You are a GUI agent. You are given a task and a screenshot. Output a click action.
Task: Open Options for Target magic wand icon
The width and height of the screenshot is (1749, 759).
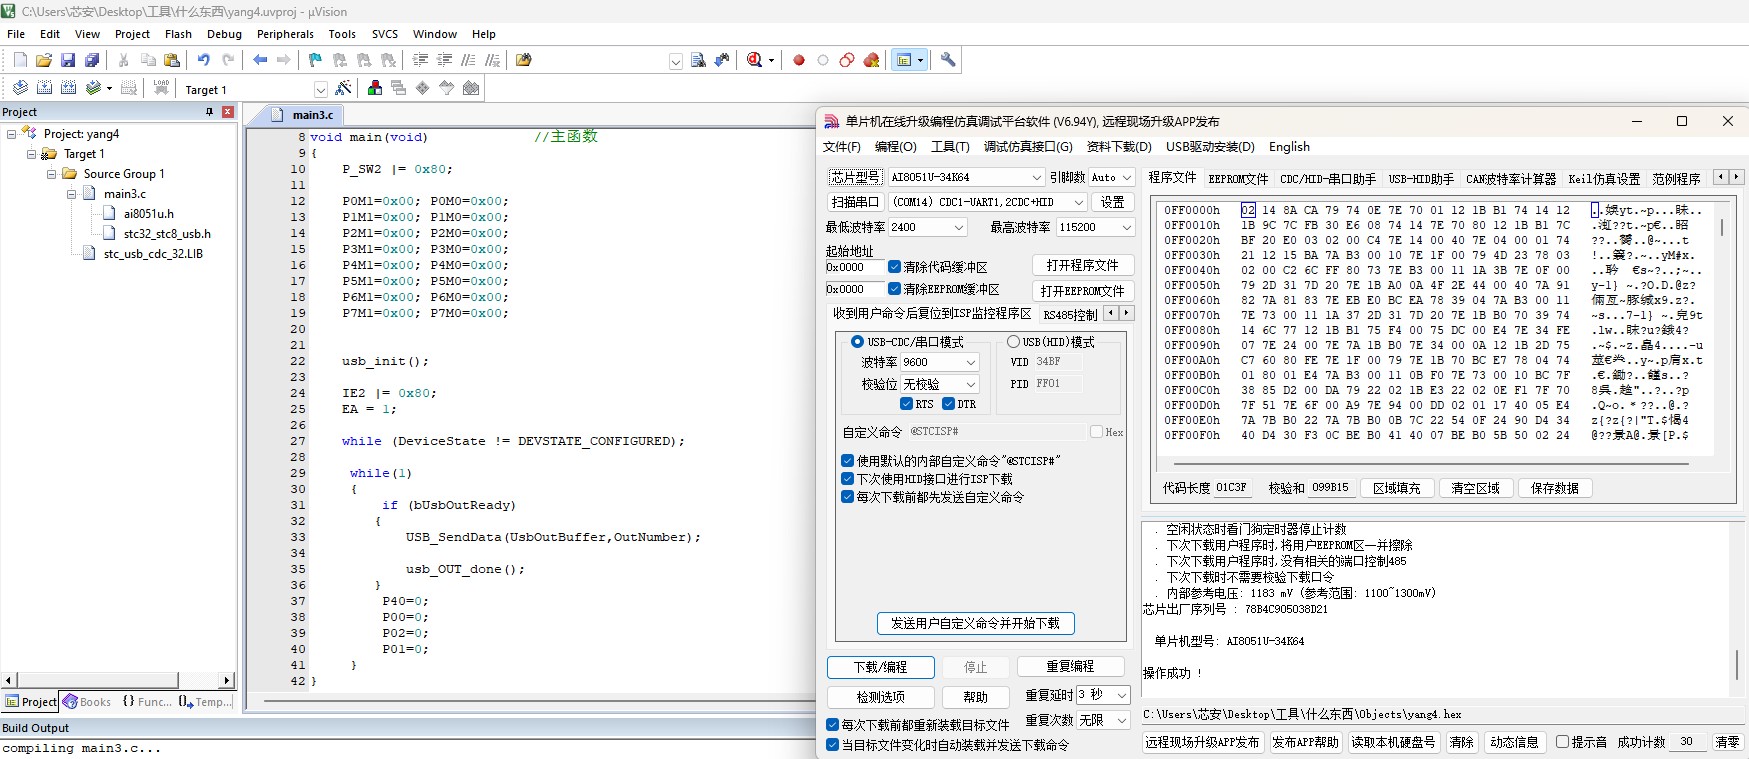[343, 88]
